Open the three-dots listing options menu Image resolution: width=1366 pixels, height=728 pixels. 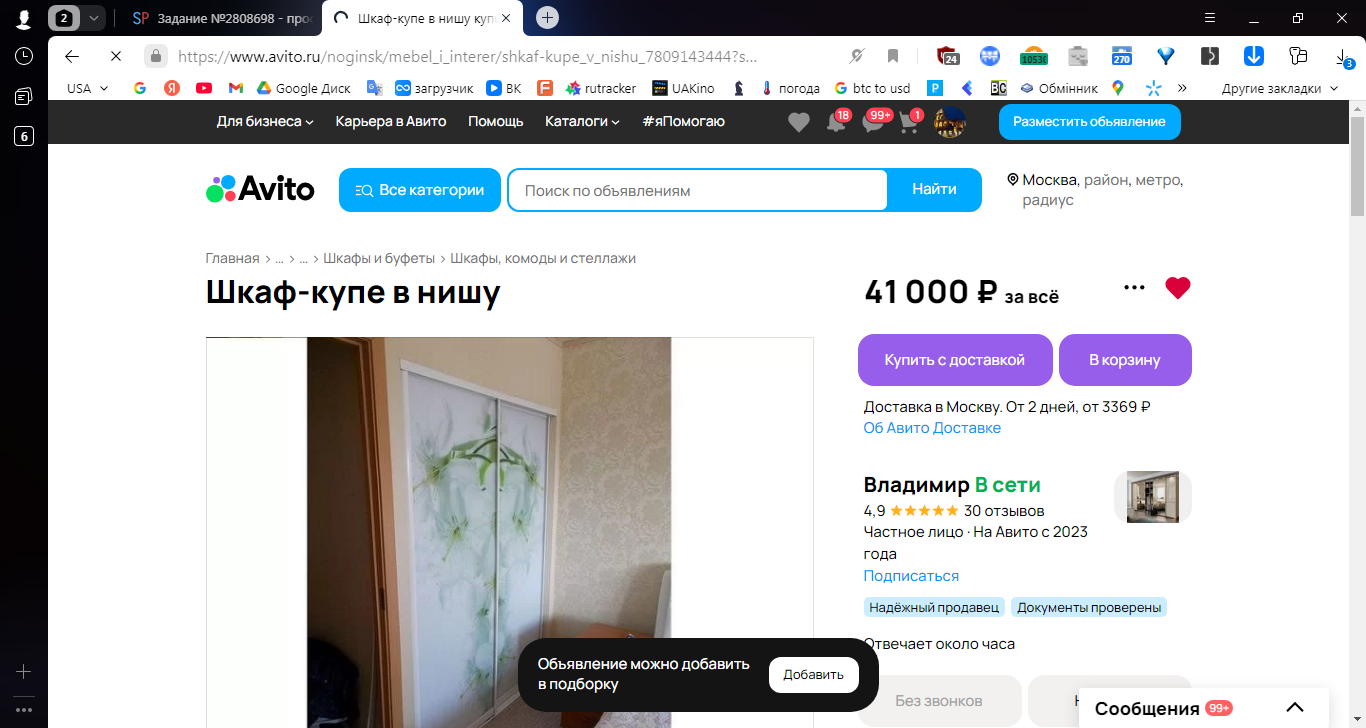coord(1134,288)
